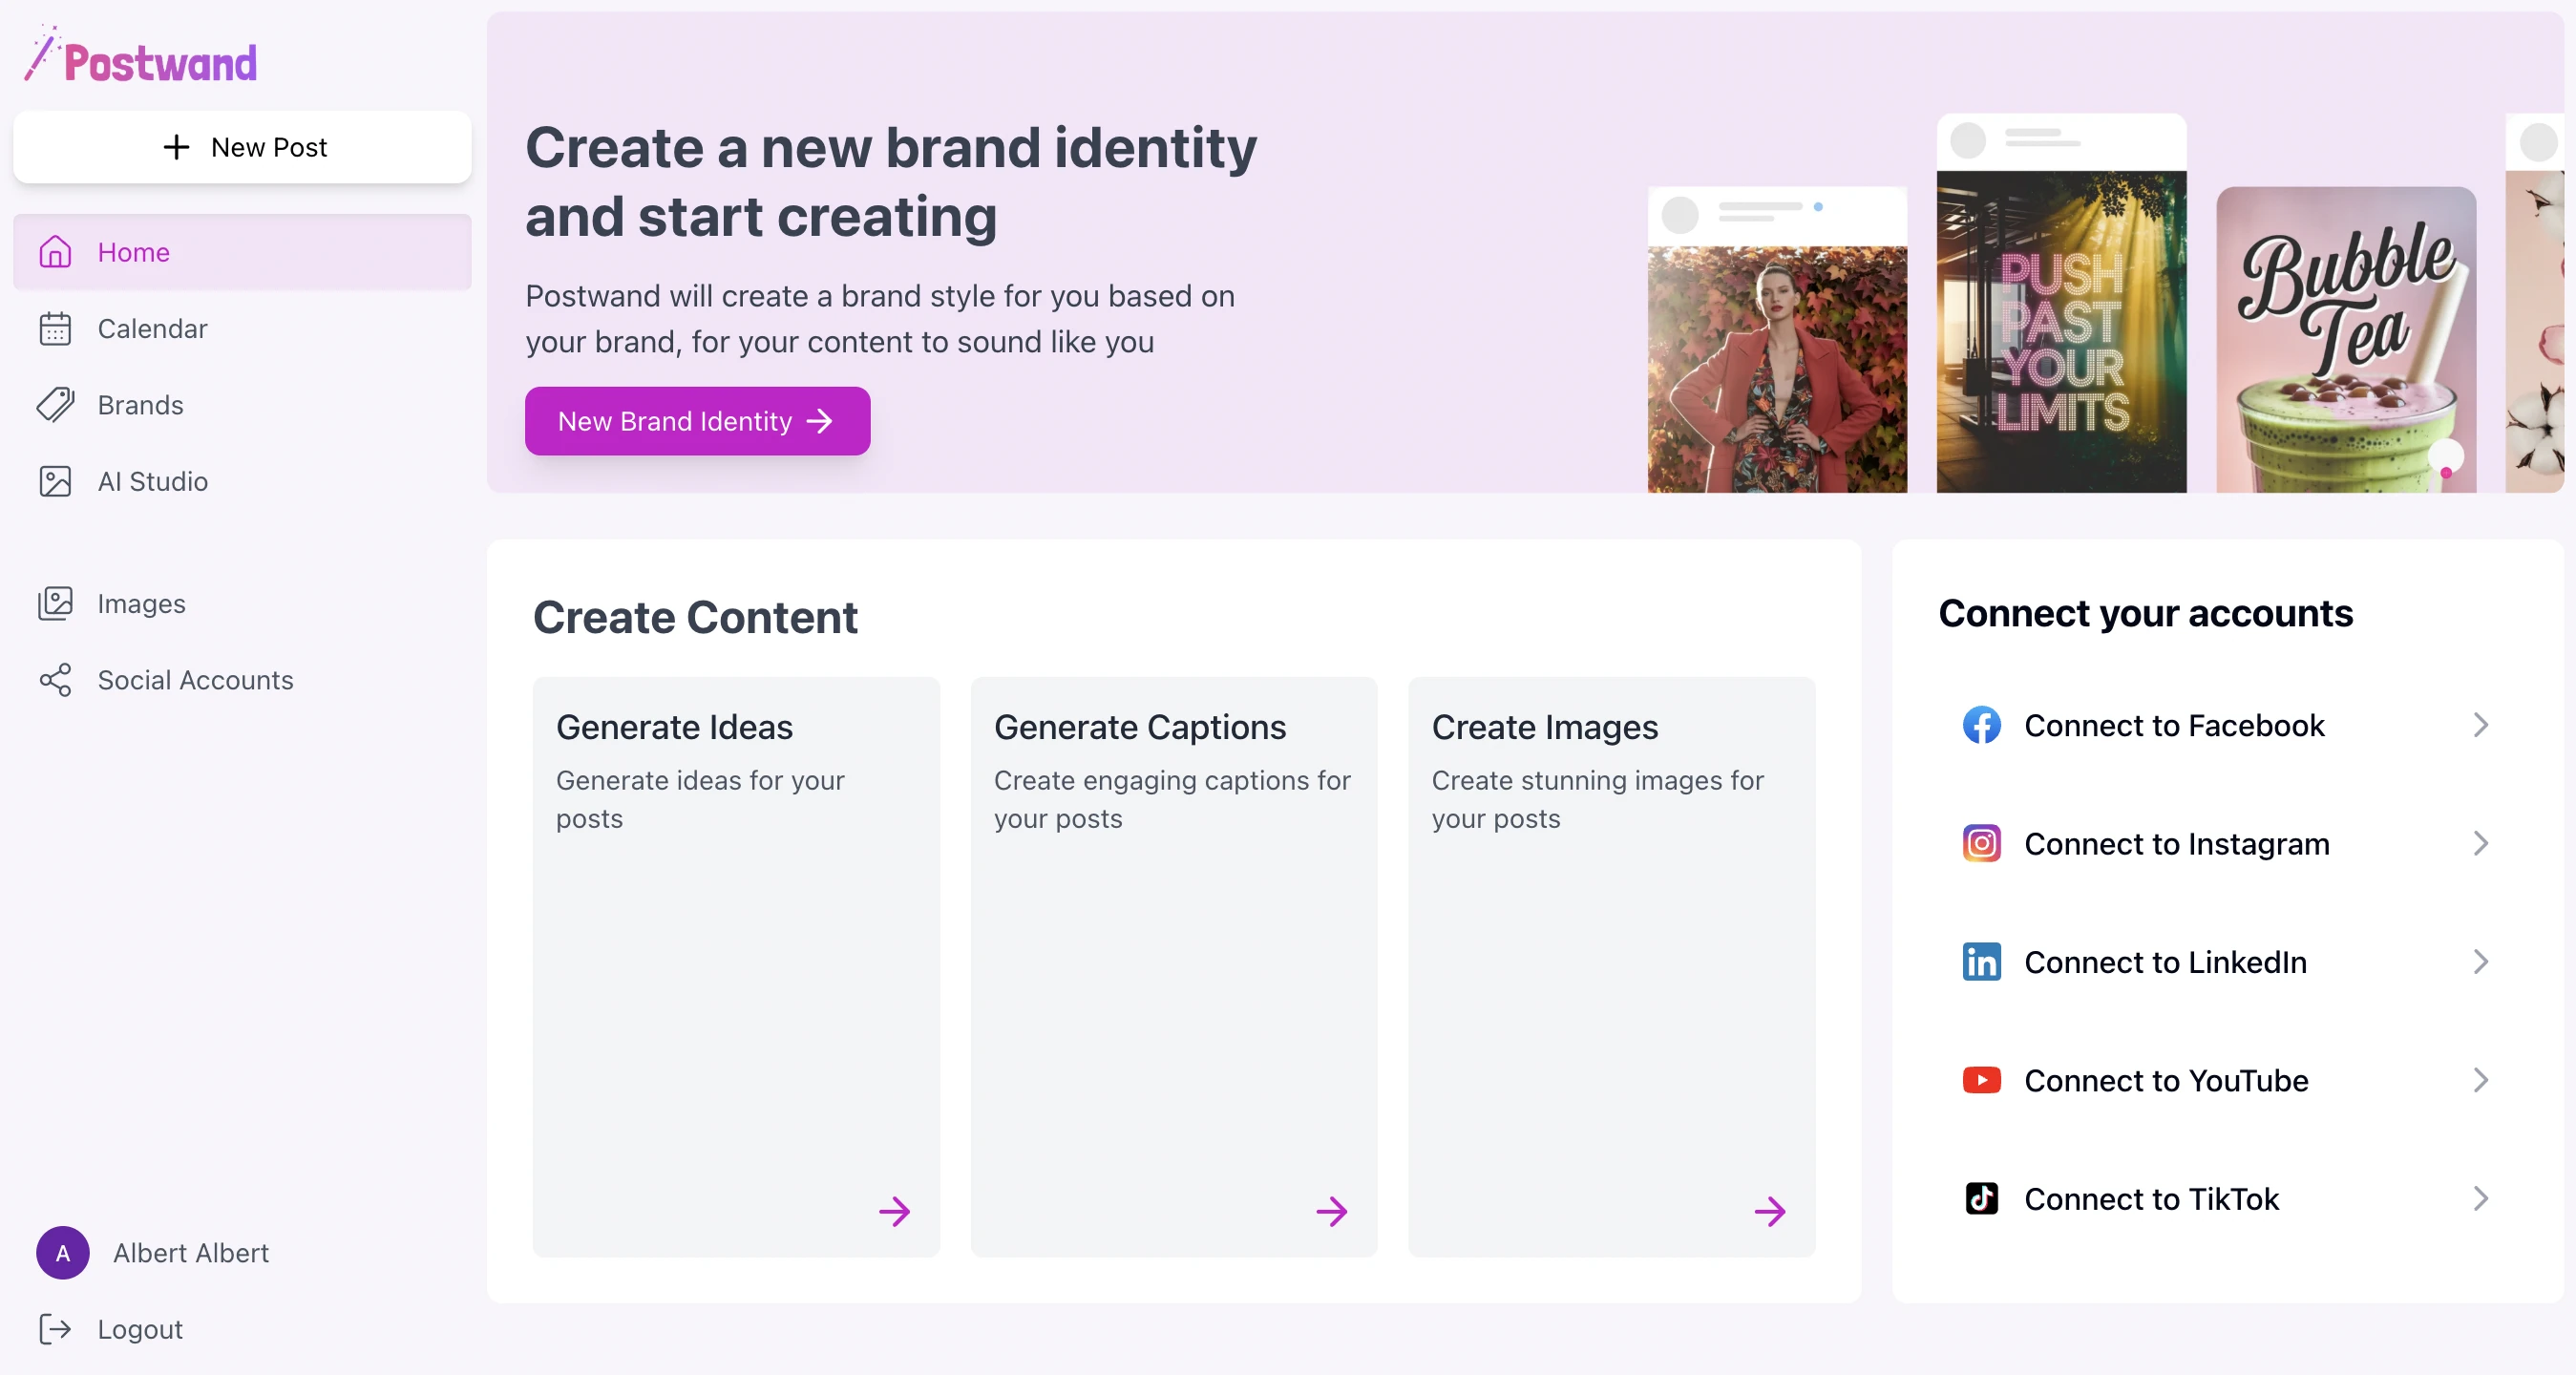This screenshot has width=2576, height=1375.
Task: Open the Generate Captions card
Action: tap(1173, 966)
